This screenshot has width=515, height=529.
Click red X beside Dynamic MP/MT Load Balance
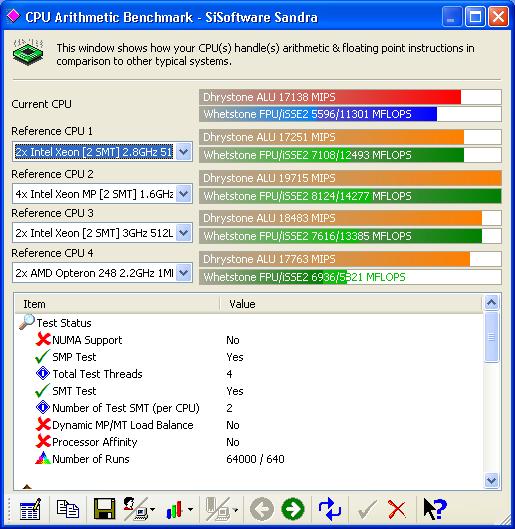43,424
